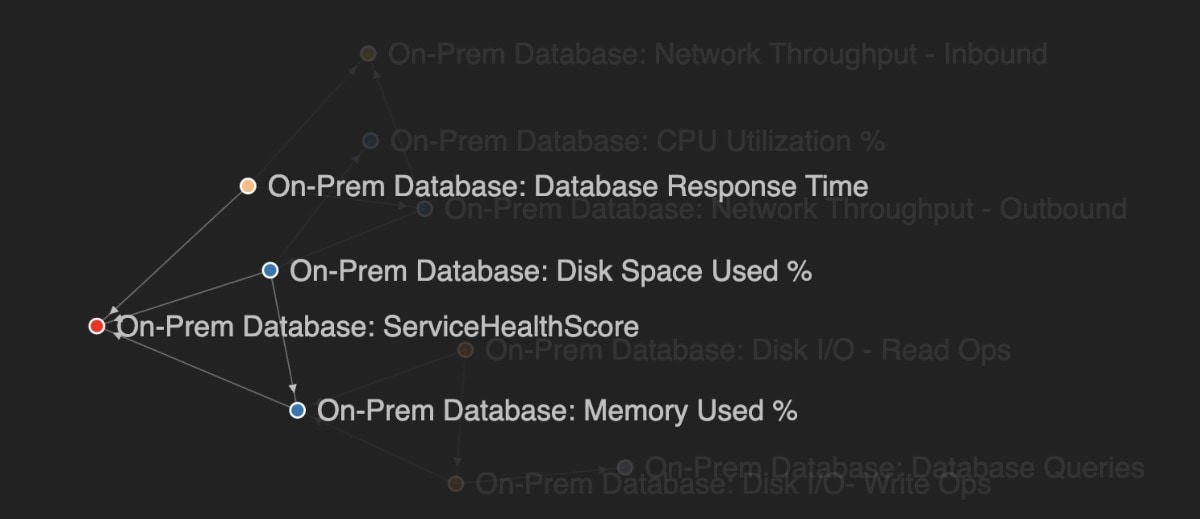Select the dimmed Disk I/O- Write Ops node dot
This screenshot has height=519, width=1200.
click(455, 484)
